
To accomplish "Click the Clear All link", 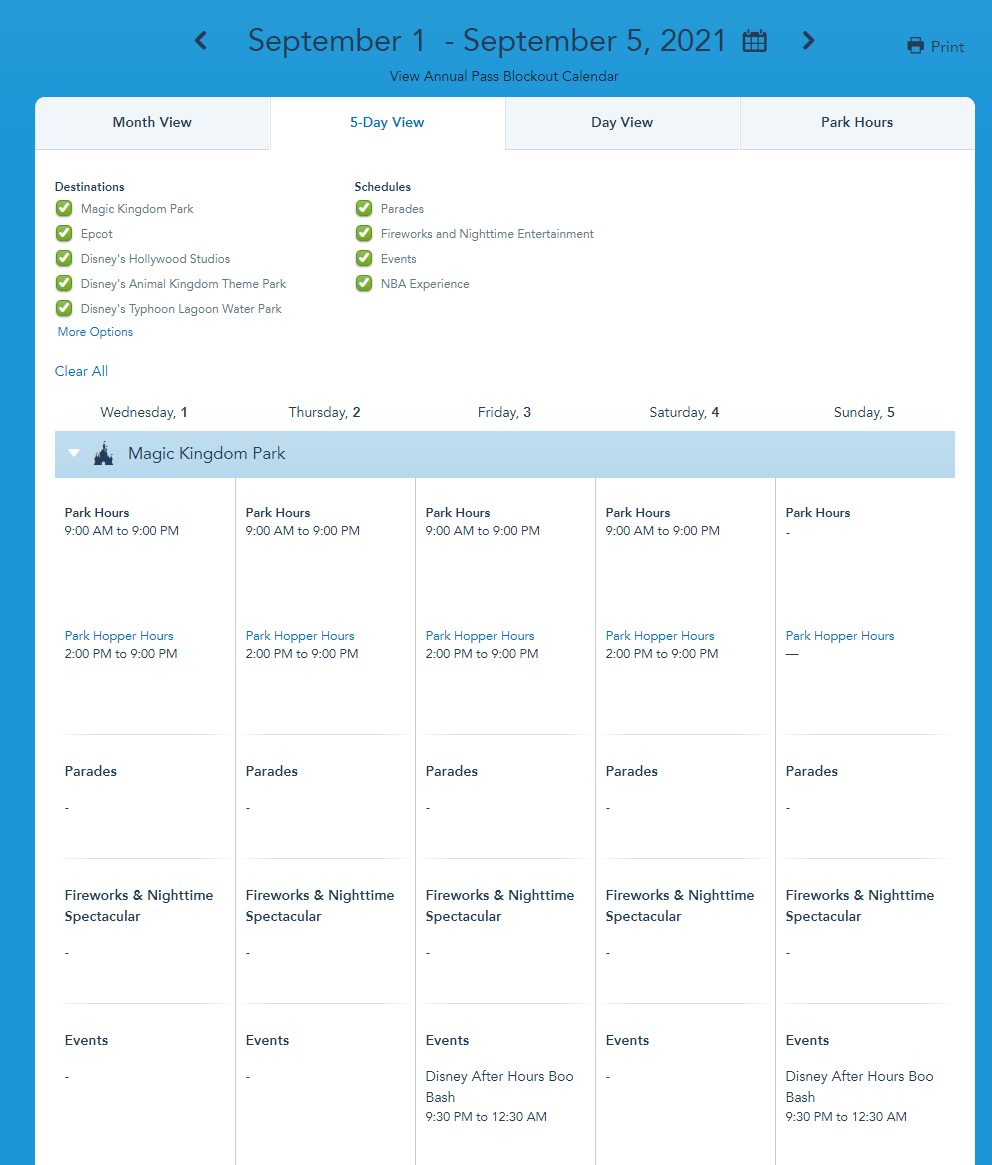I will coord(81,371).
